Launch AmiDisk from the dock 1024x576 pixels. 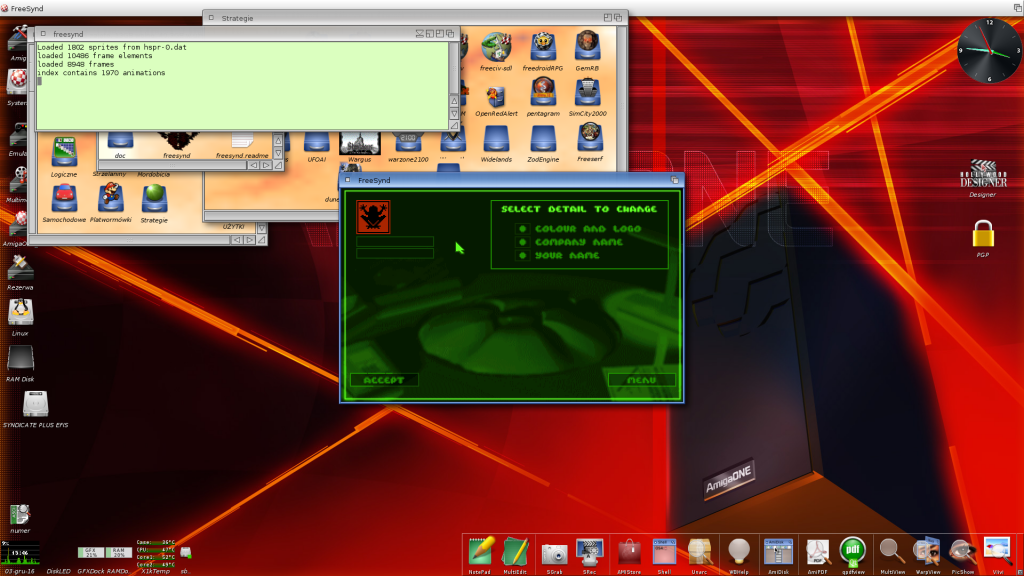coord(778,552)
